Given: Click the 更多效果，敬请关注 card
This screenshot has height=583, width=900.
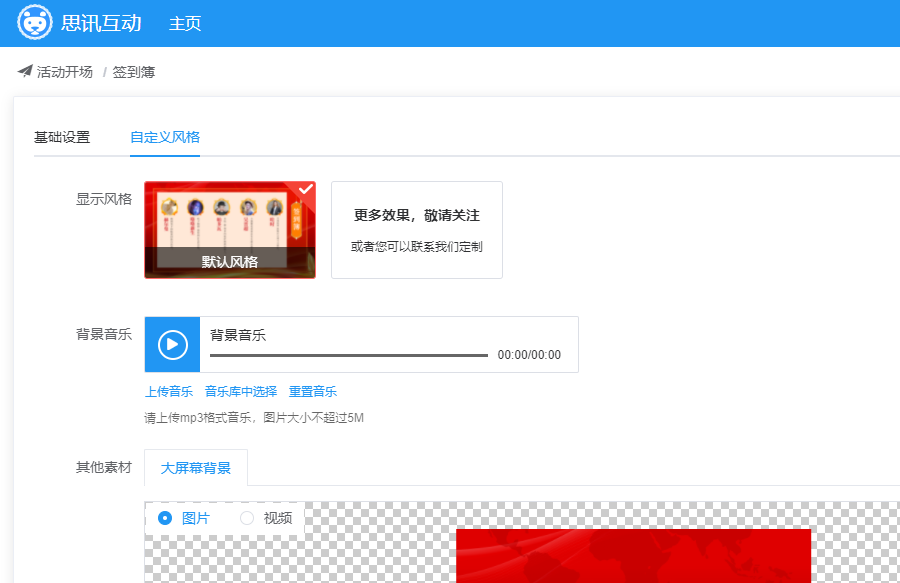Looking at the screenshot, I should [417, 230].
